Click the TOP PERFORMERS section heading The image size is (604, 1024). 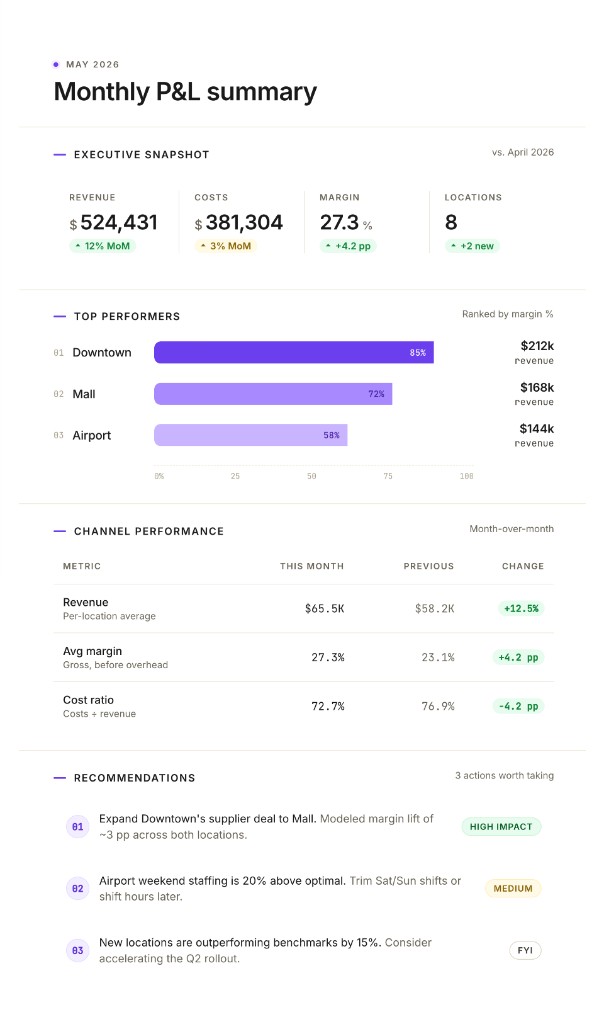127,317
